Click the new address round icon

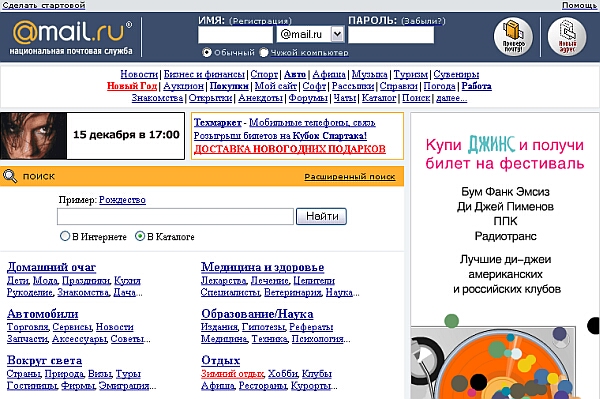[x=567, y=37]
